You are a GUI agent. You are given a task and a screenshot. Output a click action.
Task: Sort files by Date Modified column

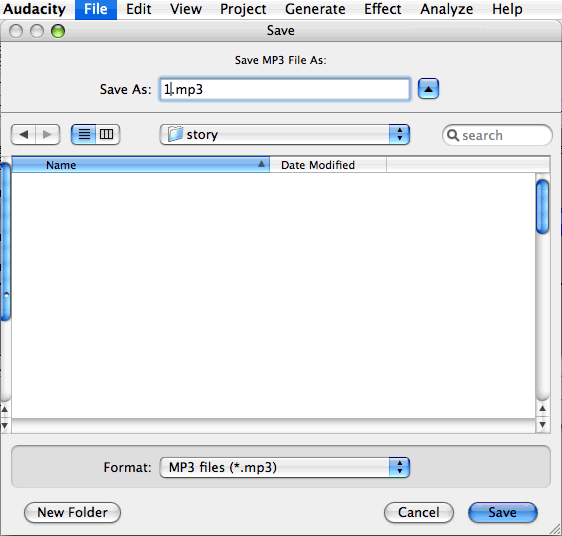tap(328, 165)
